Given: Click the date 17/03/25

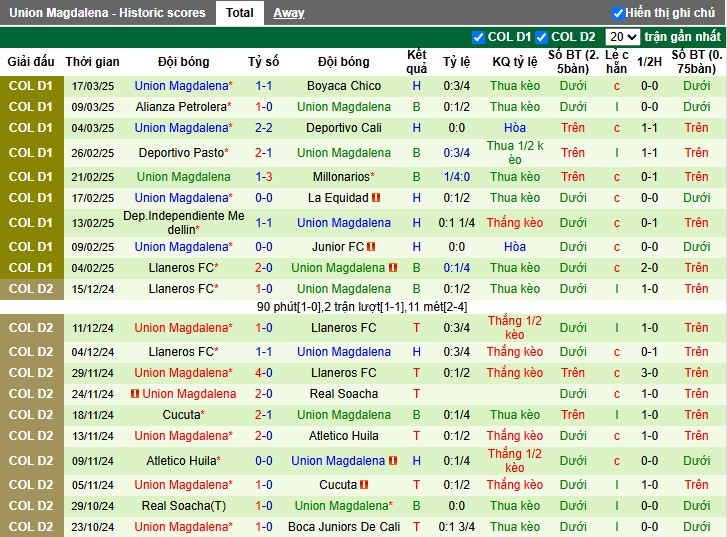Looking at the screenshot, I should [92, 86].
